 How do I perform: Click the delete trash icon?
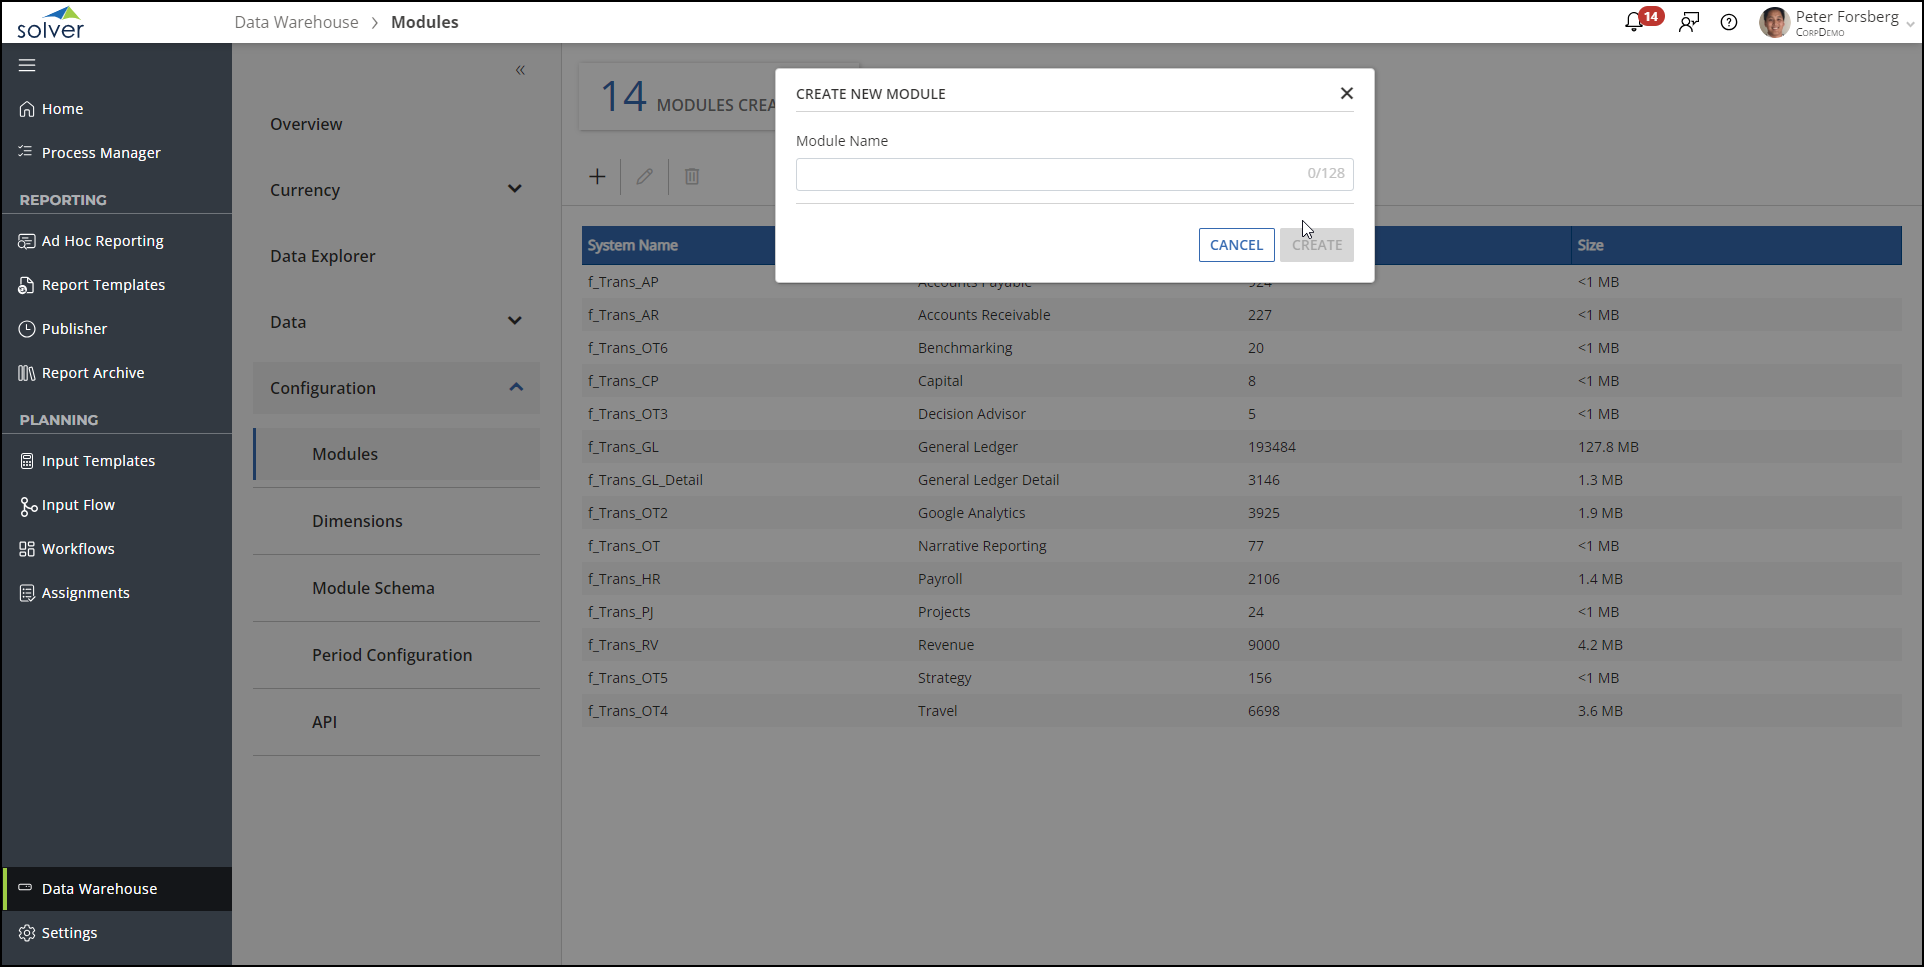[x=692, y=177]
